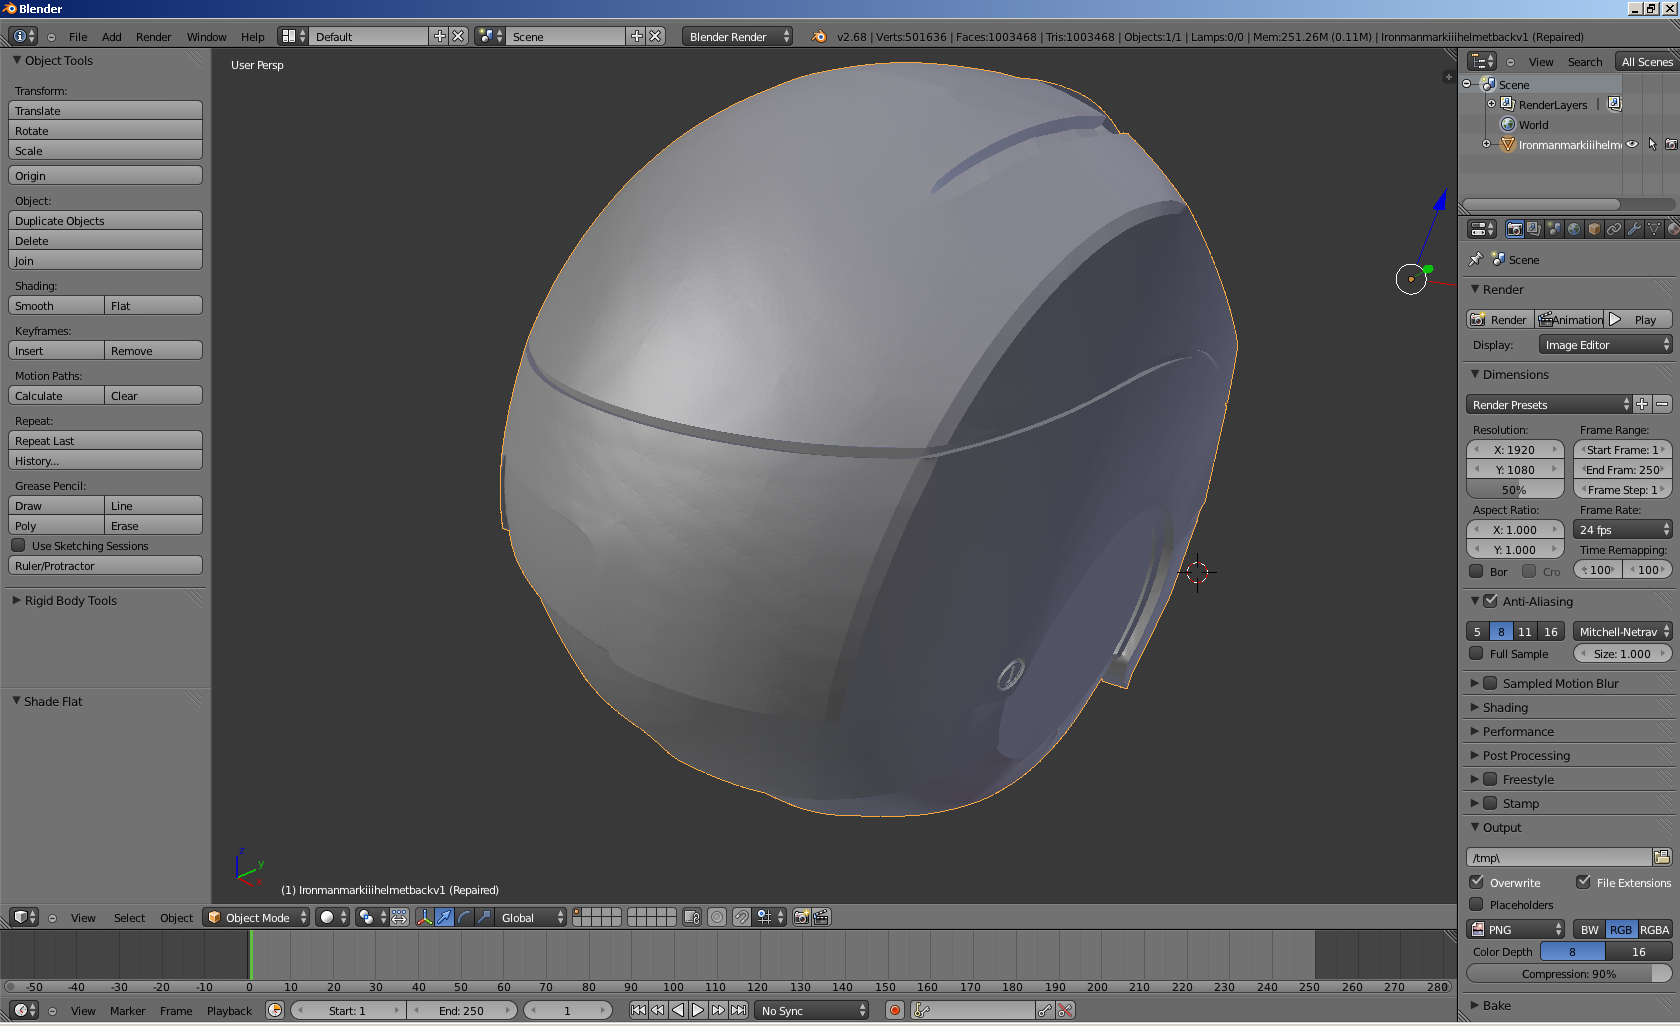Open the Constraints tab chain icon
The height and width of the screenshot is (1026, 1680).
[x=1614, y=229]
